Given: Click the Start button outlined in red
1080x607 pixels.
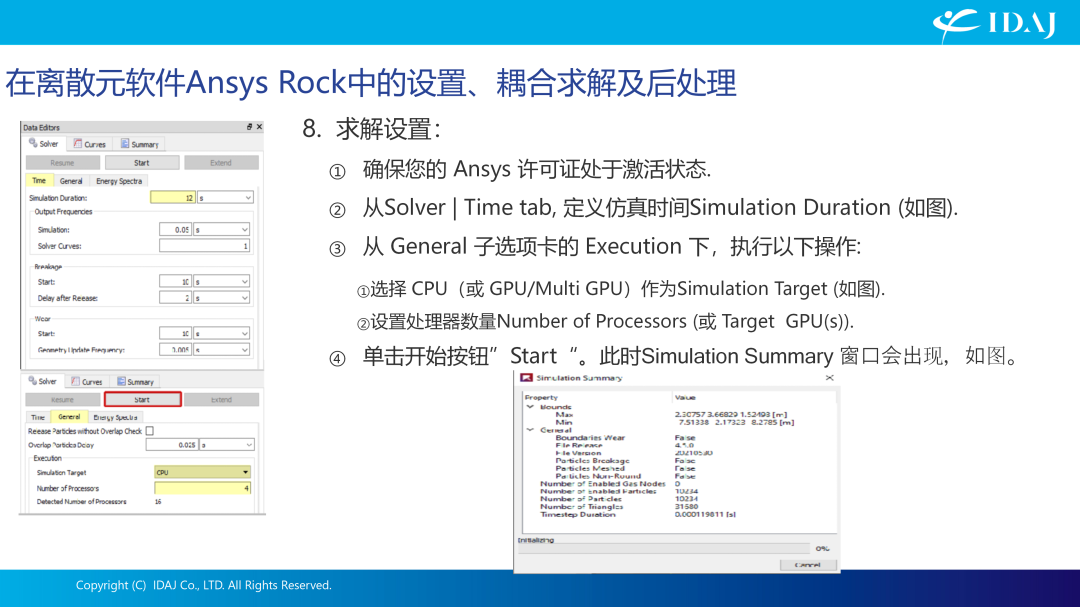Looking at the screenshot, I should pos(143,400).
